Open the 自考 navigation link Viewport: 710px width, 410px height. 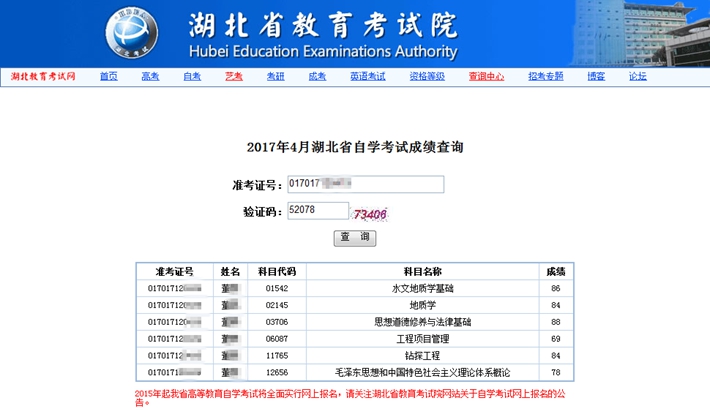click(192, 76)
